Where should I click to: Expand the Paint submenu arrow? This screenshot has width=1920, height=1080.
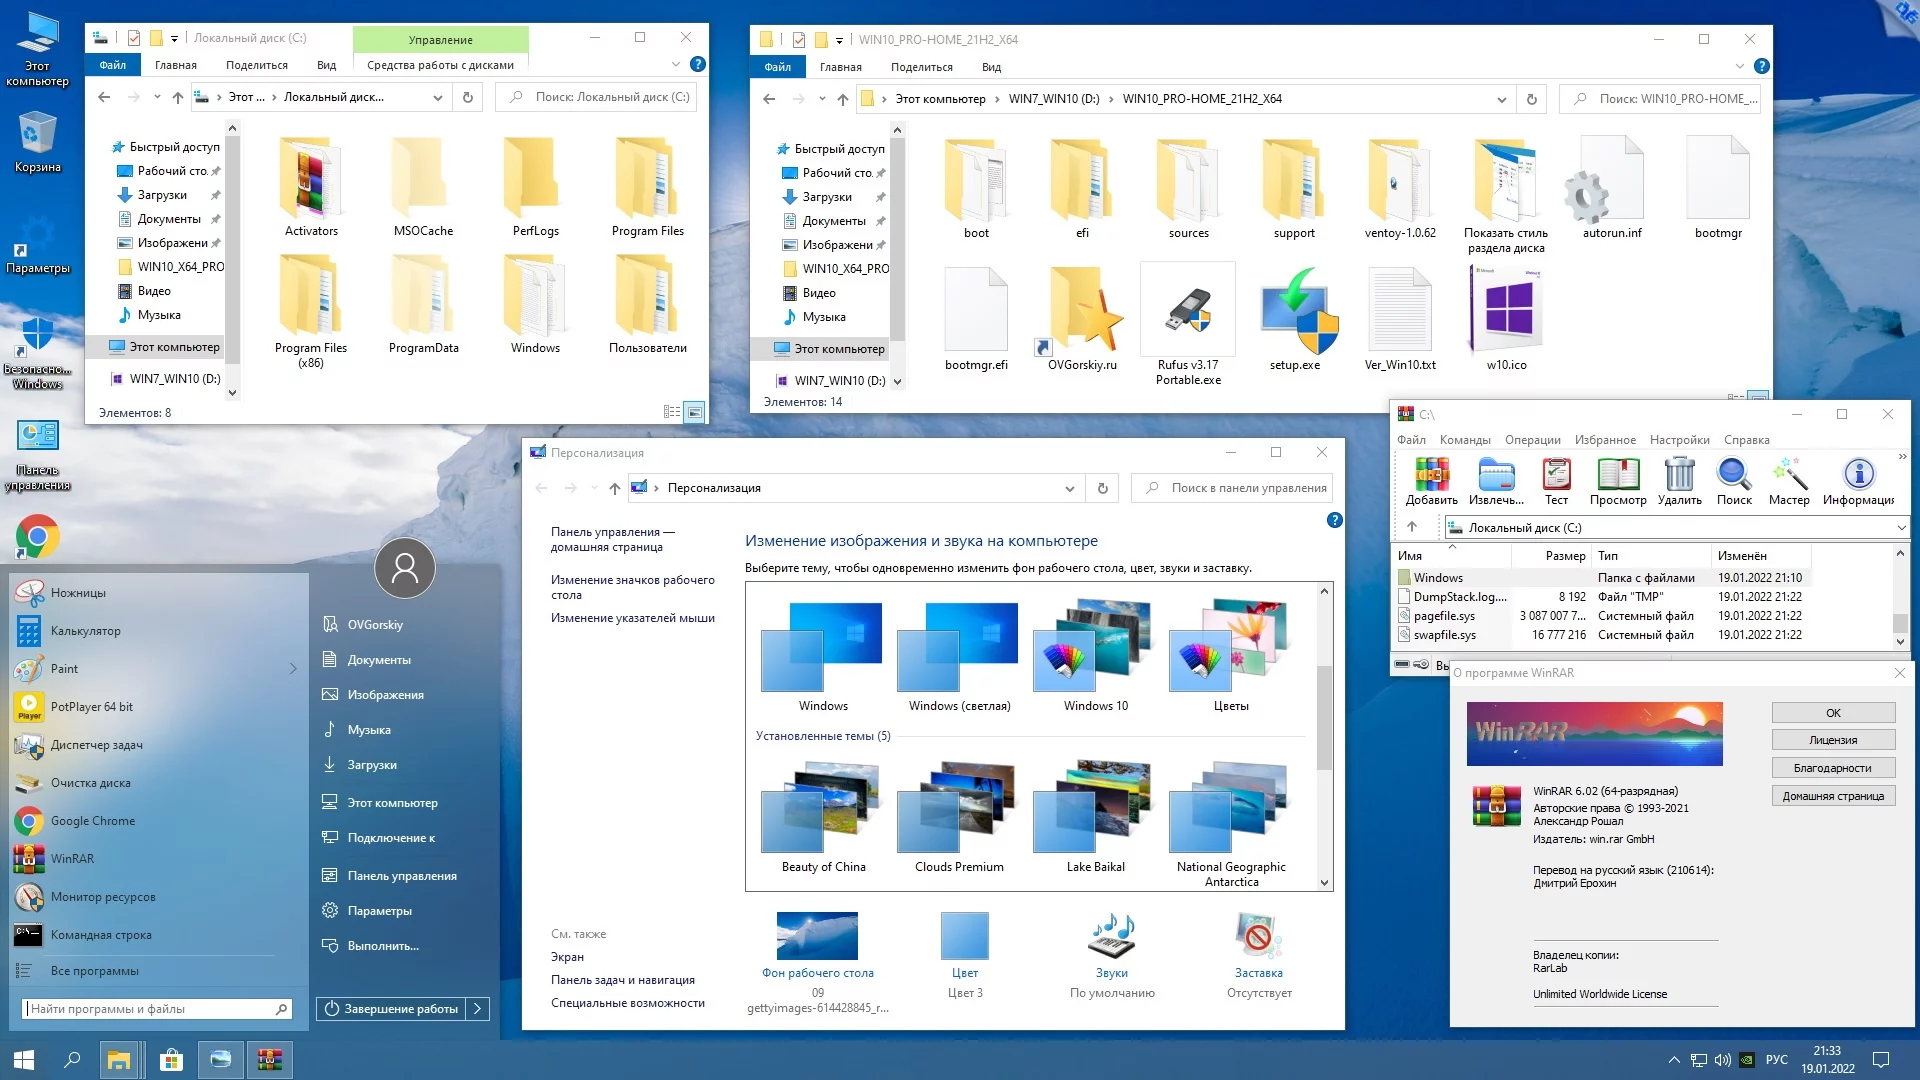[293, 669]
